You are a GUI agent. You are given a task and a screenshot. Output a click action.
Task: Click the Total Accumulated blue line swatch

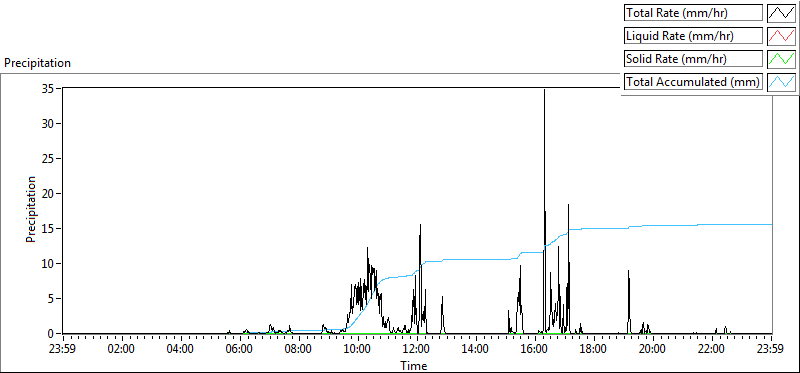click(x=781, y=82)
